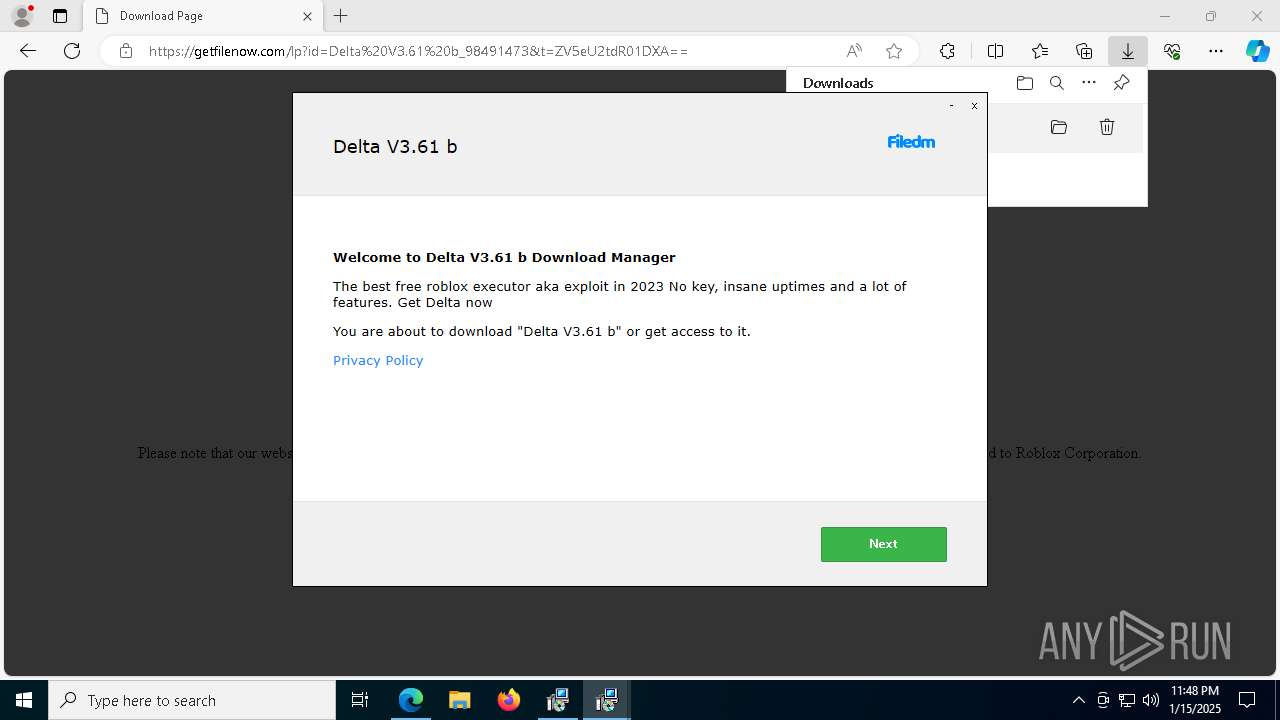The height and width of the screenshot is (720, 1280).
Task: Open volume control tray icon
Action: [x=1151, y=700]
